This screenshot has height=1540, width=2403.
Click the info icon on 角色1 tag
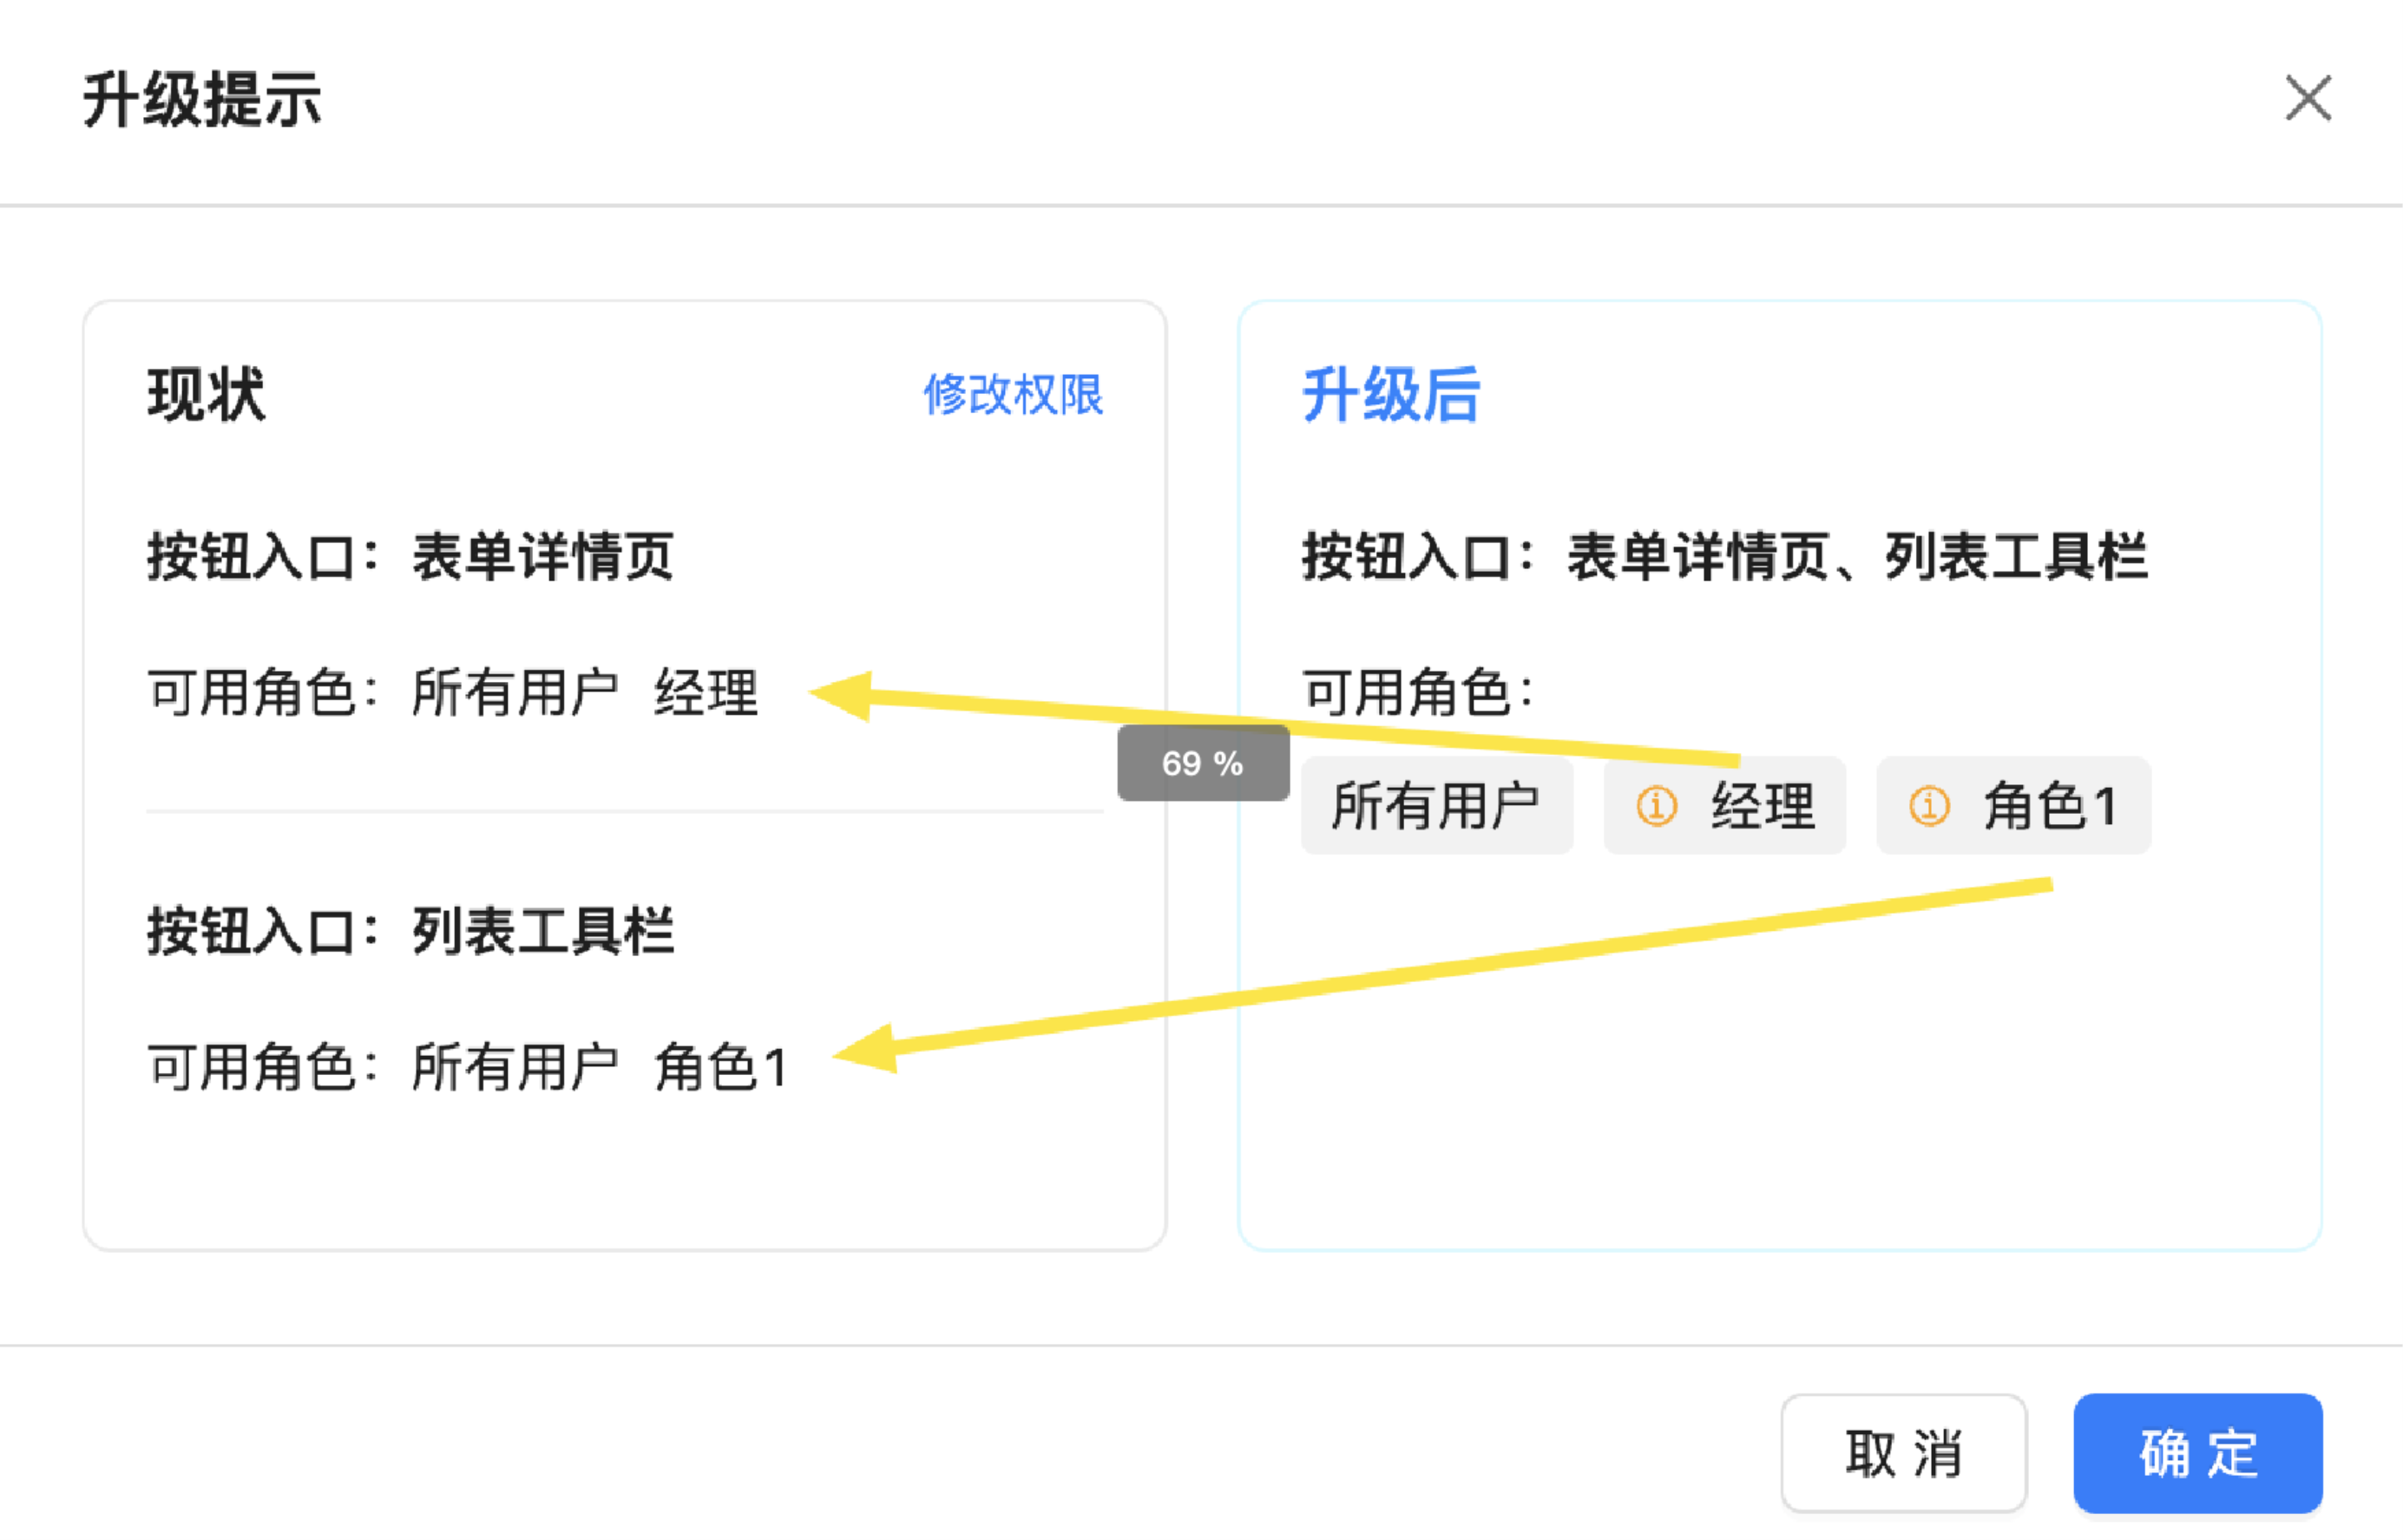1928,805
